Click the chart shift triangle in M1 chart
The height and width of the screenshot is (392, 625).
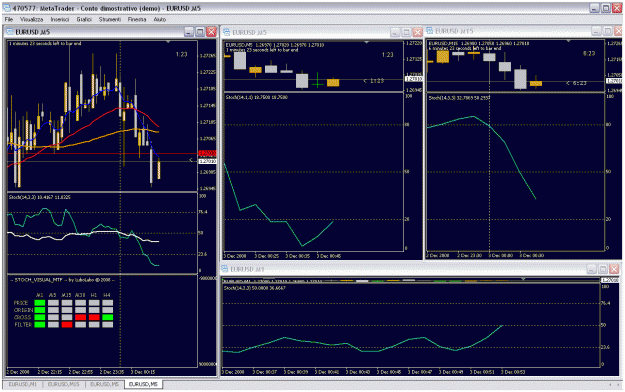point(523,279)
